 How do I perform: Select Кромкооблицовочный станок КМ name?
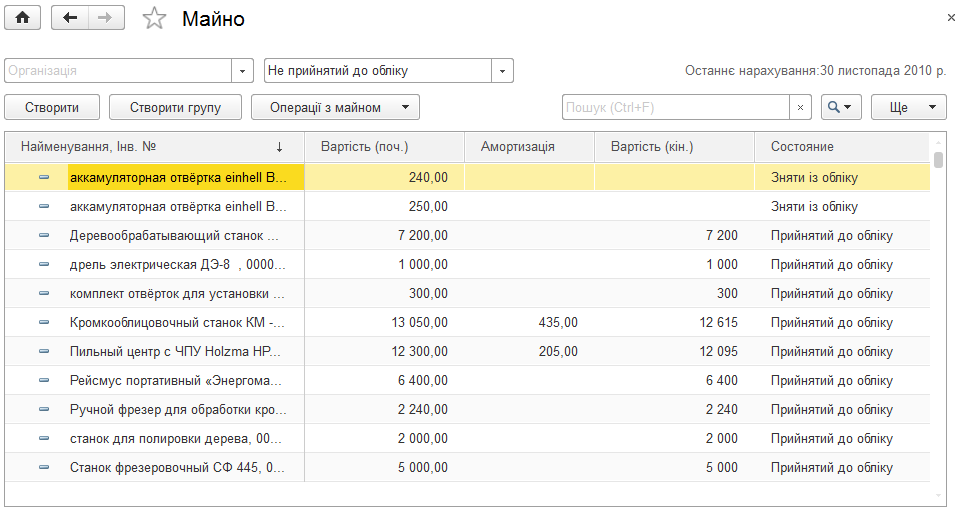point(177,323)
